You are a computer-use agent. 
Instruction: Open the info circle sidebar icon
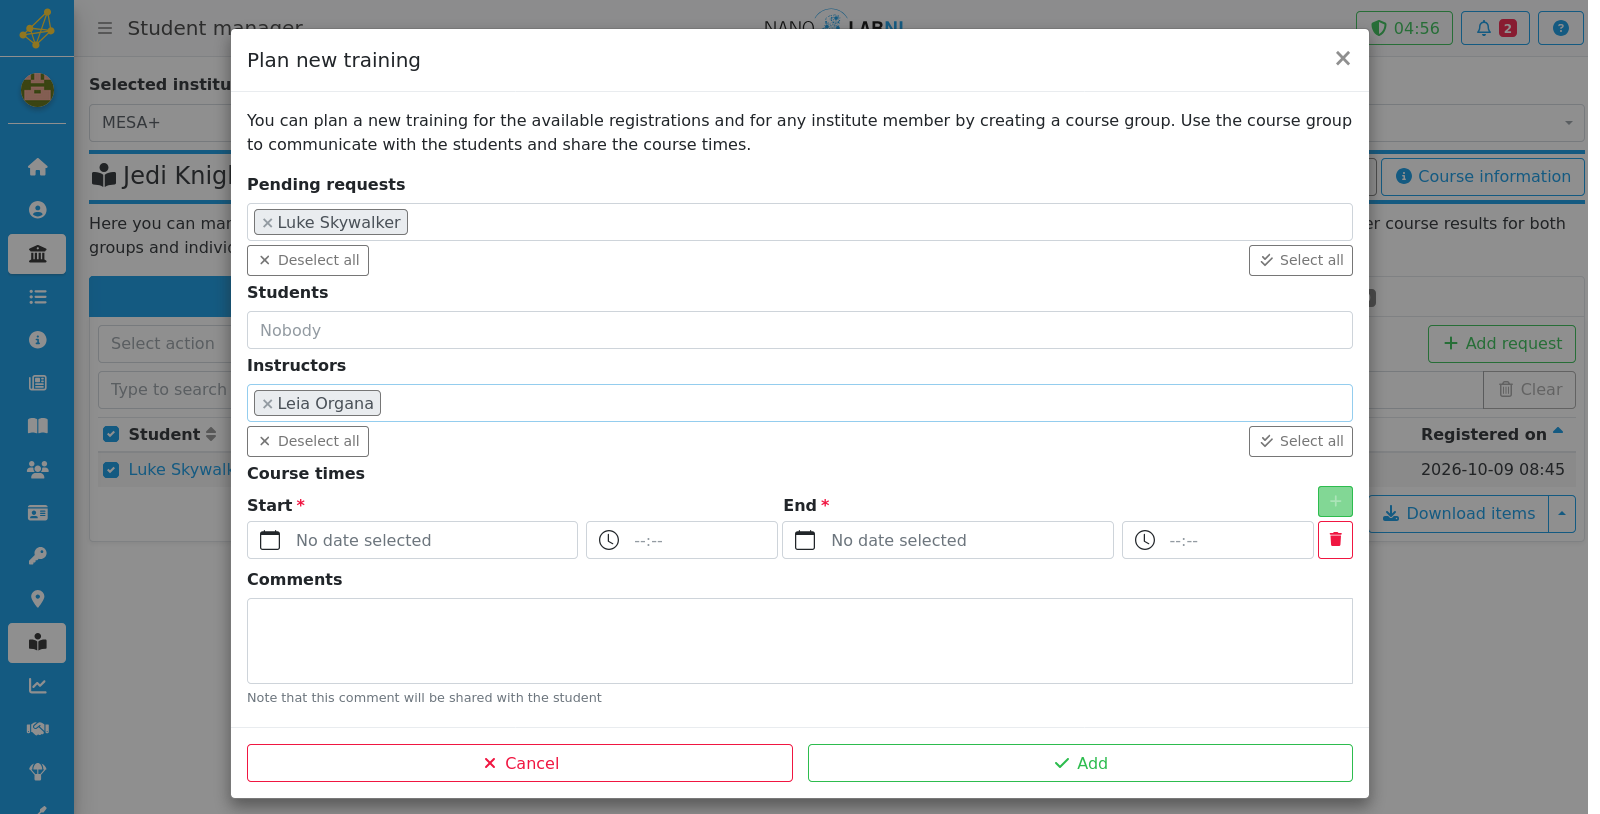pyautogui.click(x=37, y=340)
